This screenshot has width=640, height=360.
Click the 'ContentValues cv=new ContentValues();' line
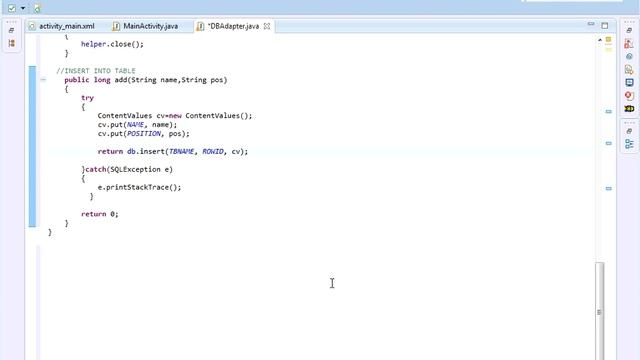pyautogui.click(x=175, y=116)
